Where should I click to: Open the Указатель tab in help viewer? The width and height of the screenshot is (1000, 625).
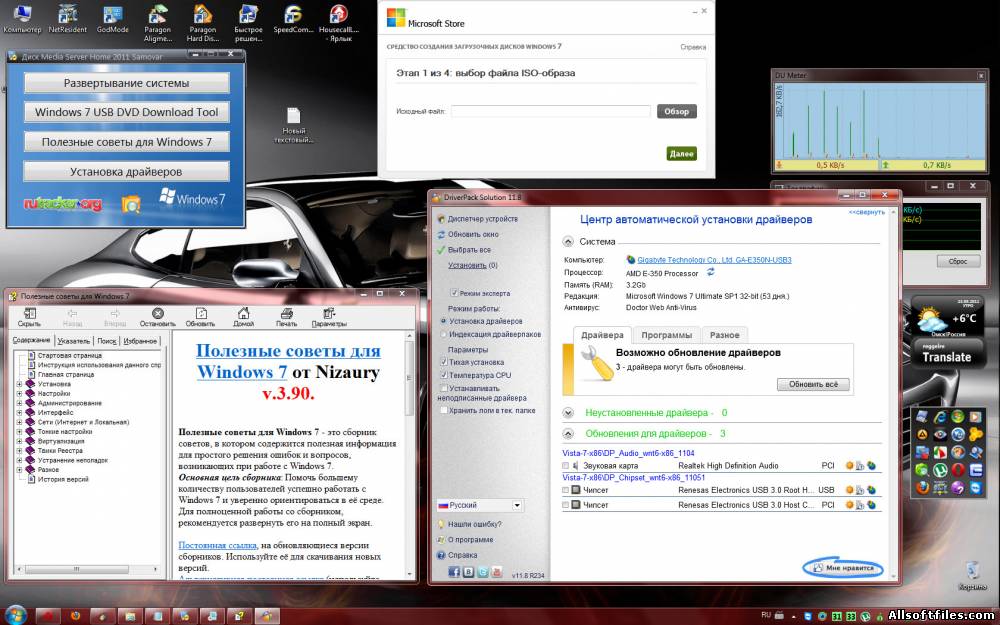tap(73, 341)
